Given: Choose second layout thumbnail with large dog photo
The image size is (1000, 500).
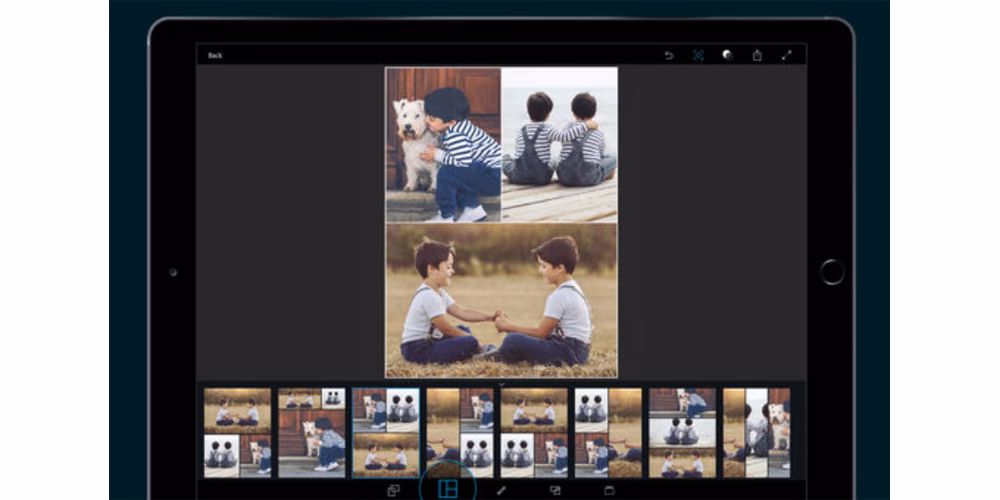Looking at the screenshot, I should (312, 433).
